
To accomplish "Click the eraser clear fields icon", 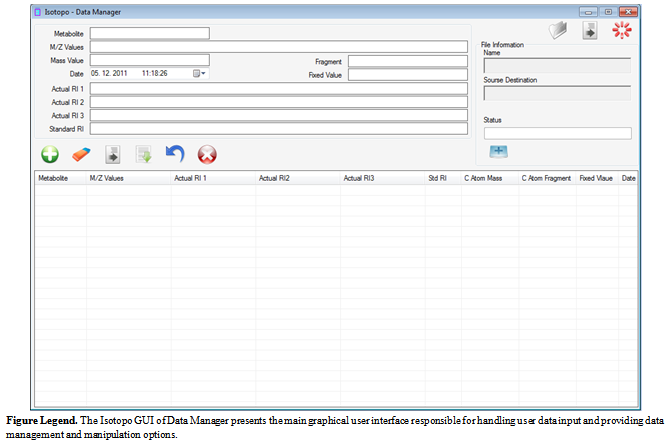I will pyautogui.click(x=81, y=154).
